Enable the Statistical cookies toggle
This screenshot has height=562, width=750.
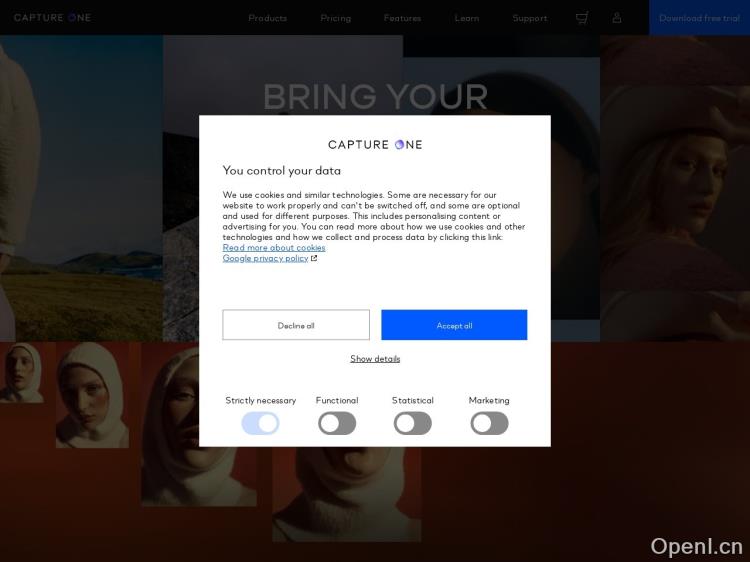click(413, 423)
